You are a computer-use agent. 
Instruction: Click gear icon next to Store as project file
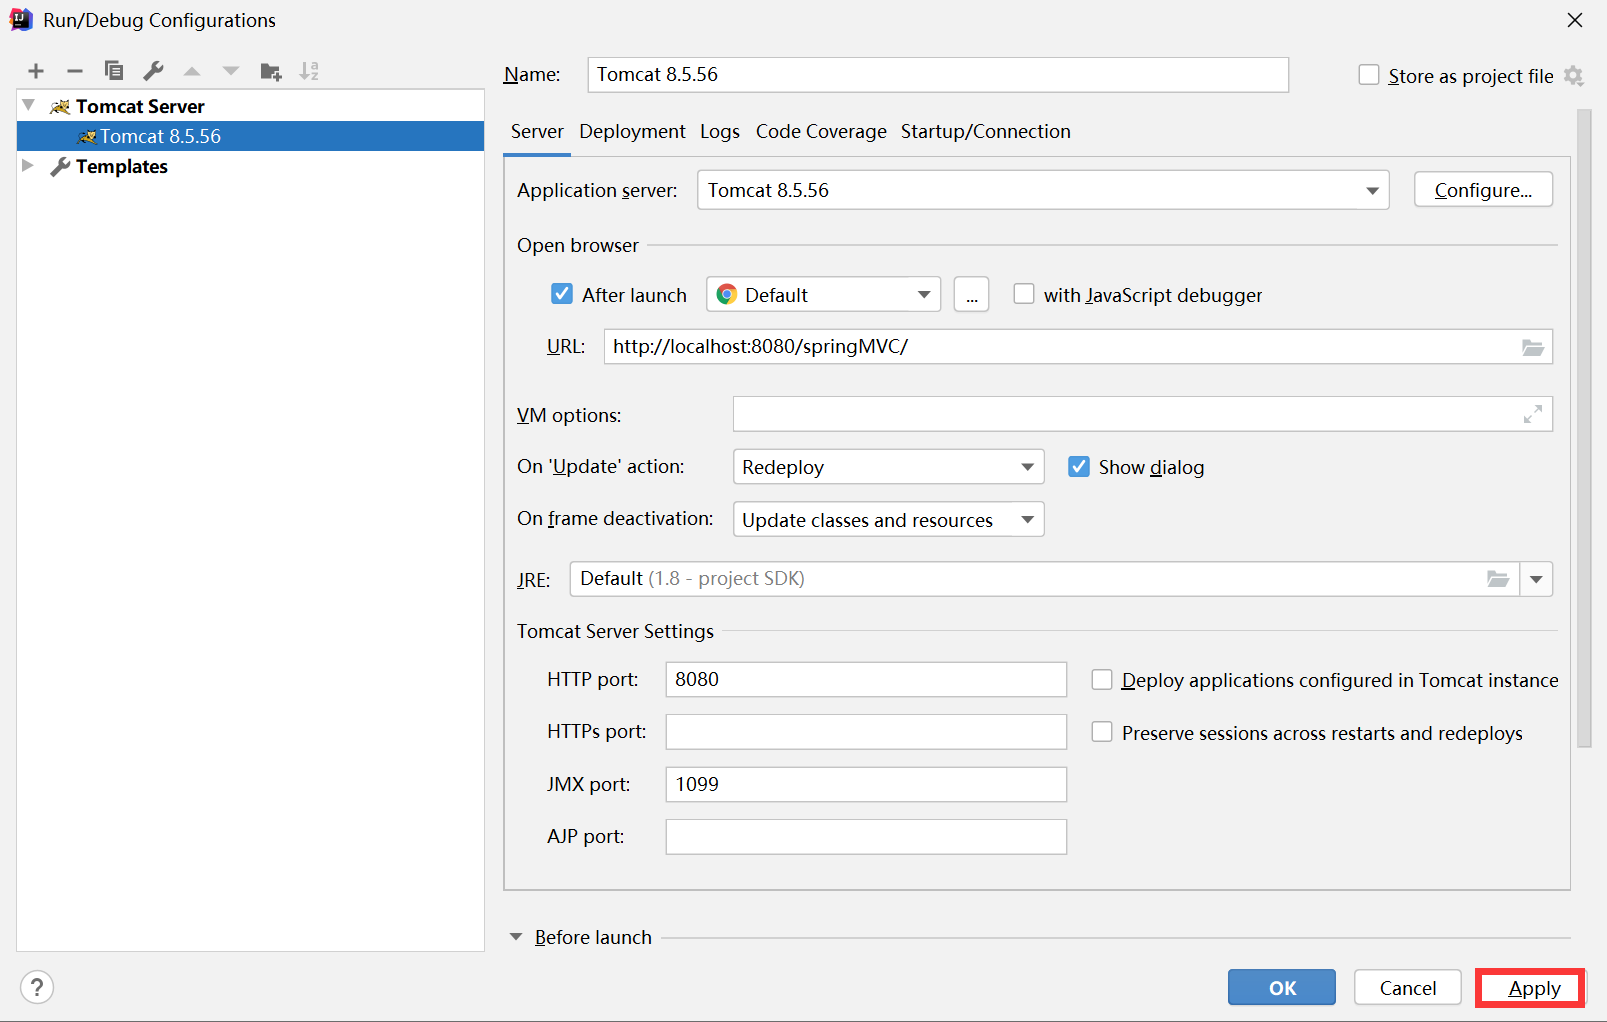point(1573,76)
